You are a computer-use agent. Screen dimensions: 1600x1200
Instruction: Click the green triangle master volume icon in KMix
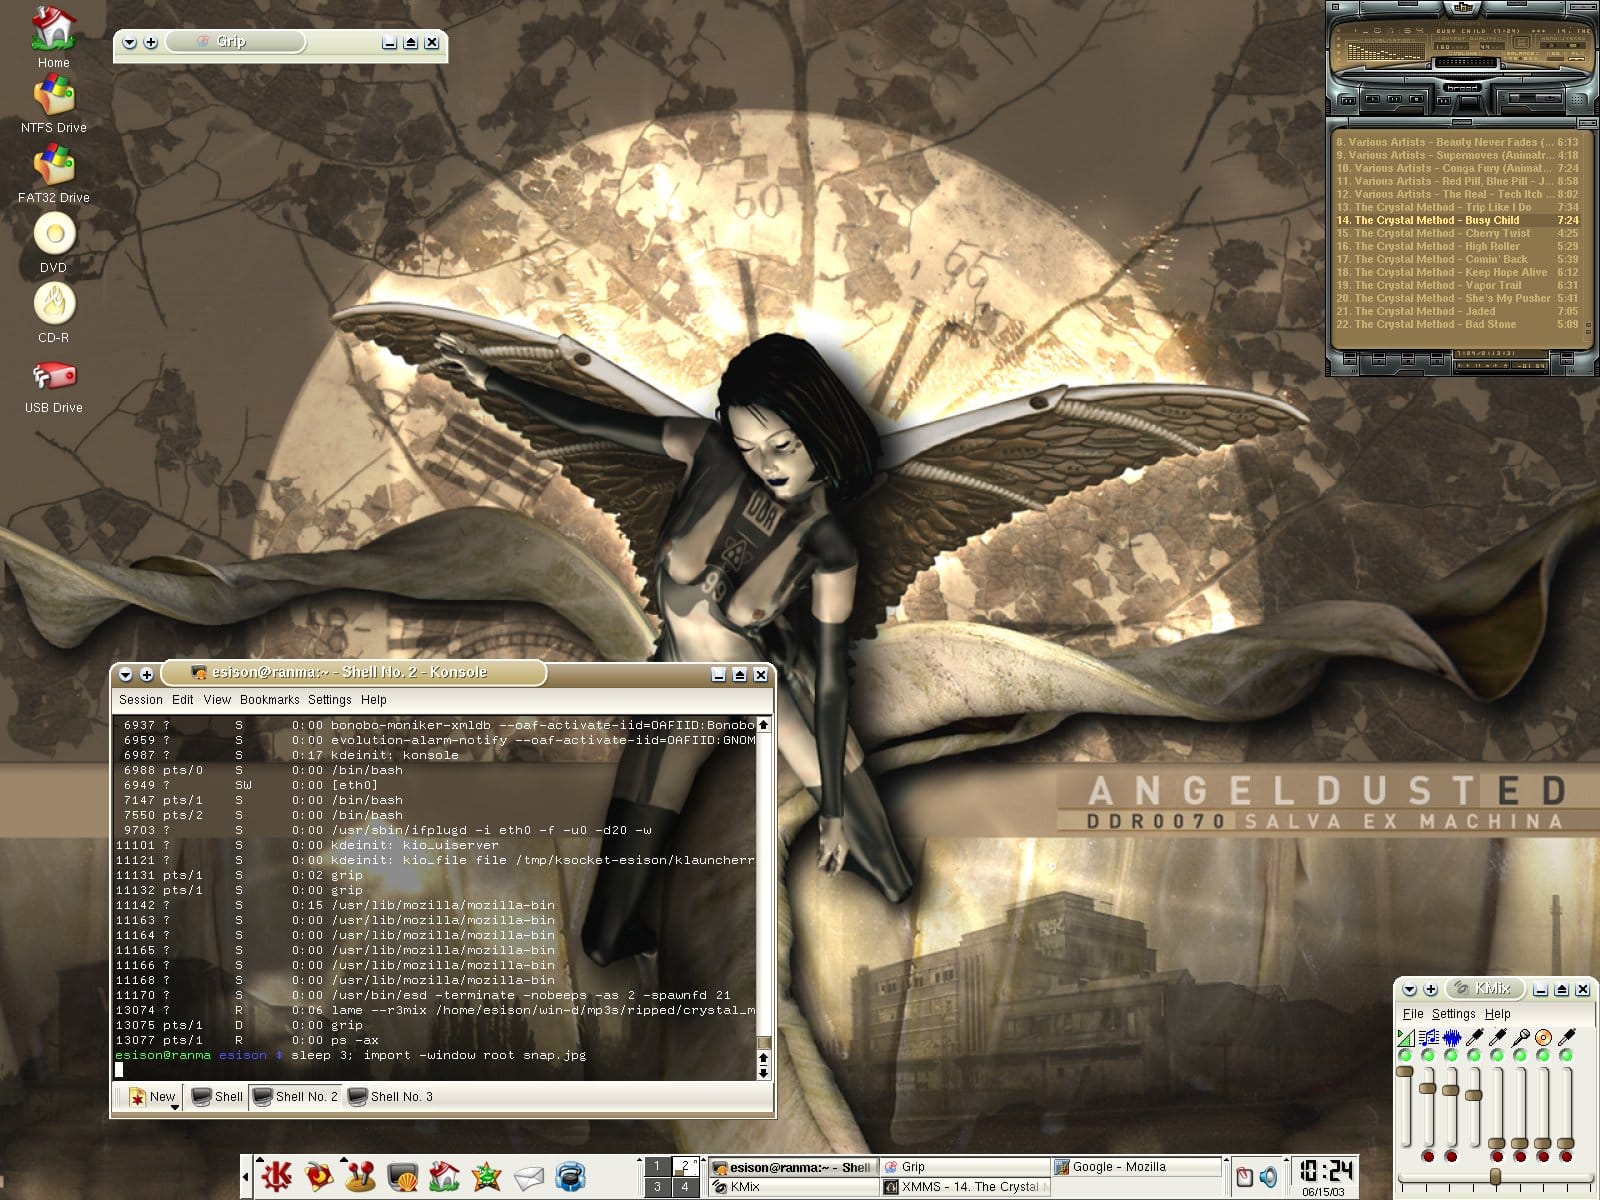(1405, 1037)
